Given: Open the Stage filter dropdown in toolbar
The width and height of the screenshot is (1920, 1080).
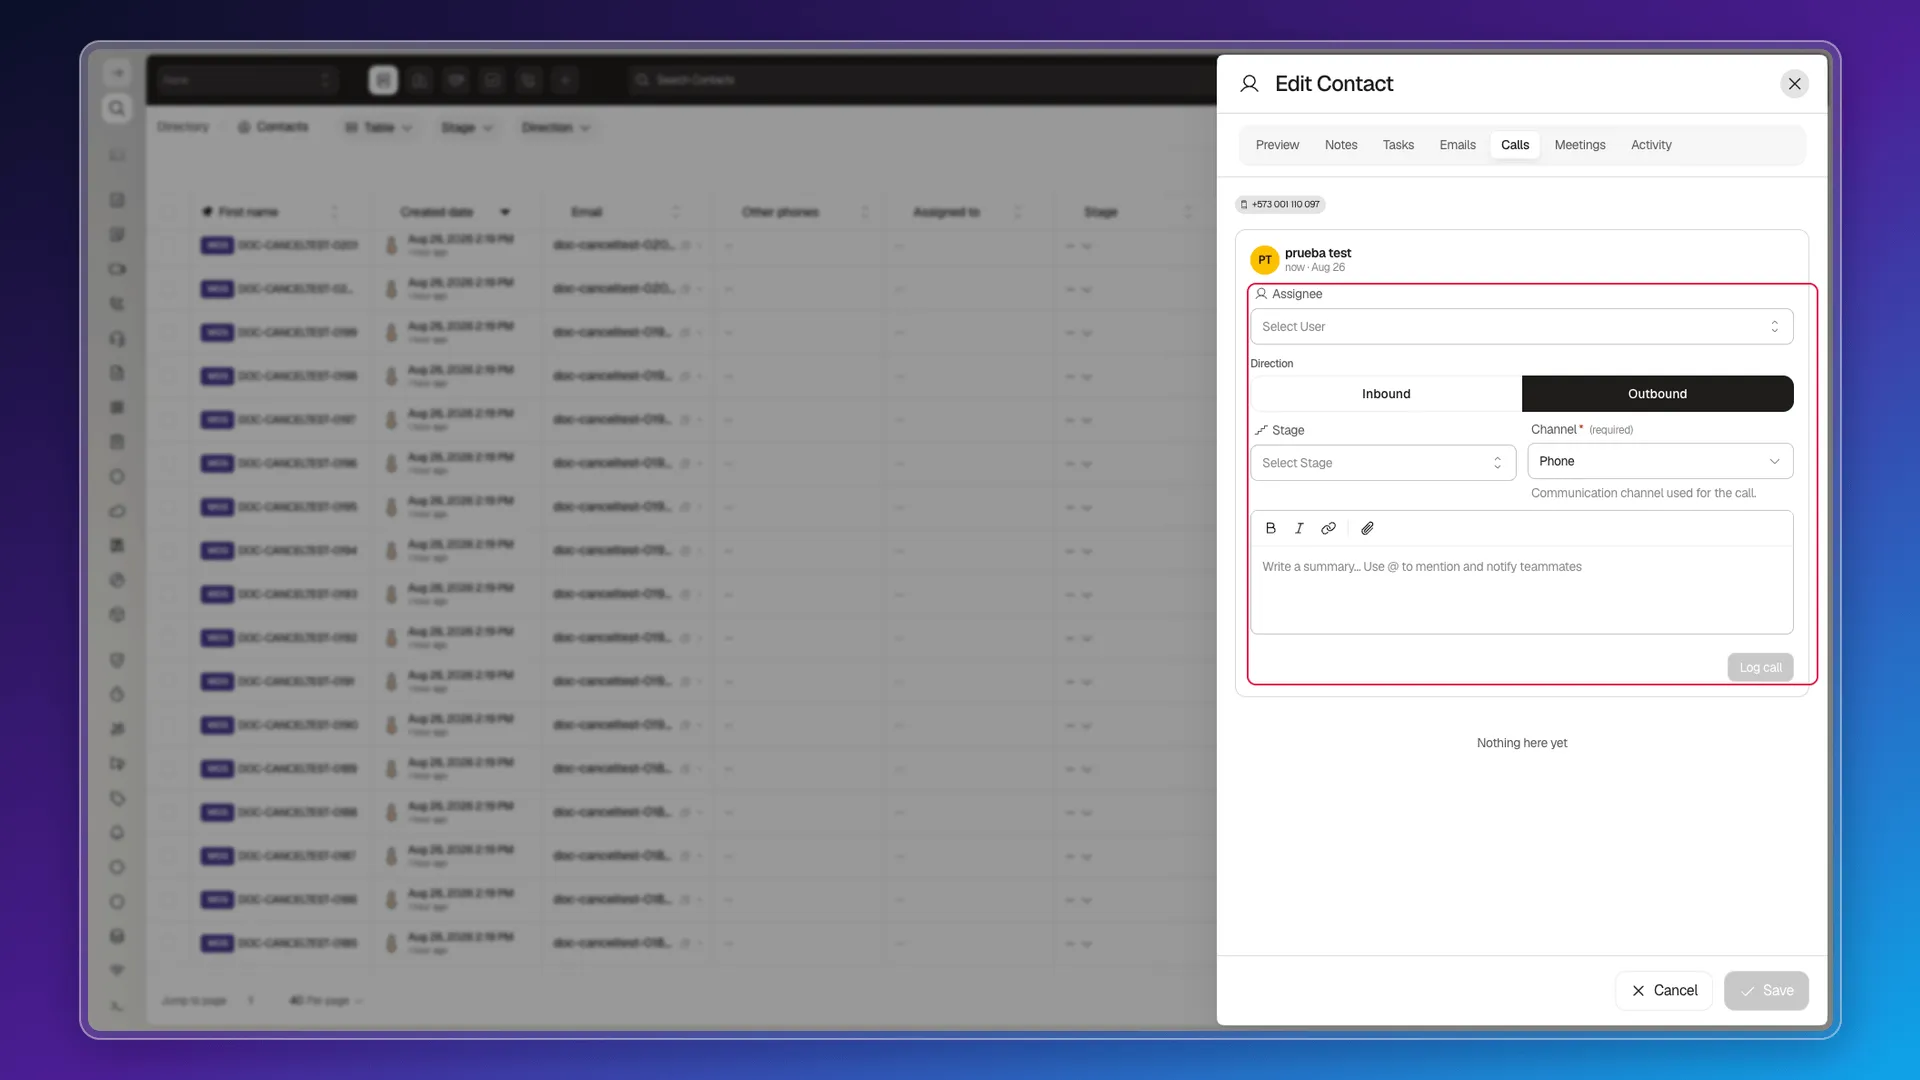Looking at the screenshot, I should pyautogui.click(x=467, y=128).
